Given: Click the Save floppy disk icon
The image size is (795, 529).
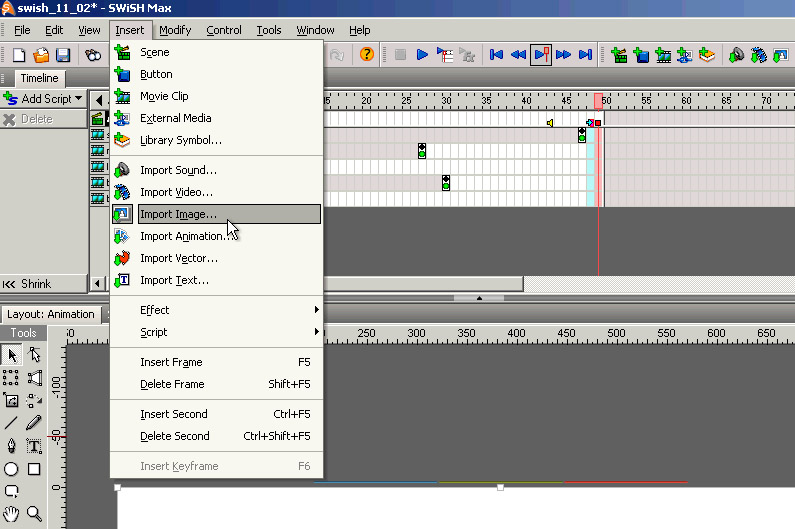Looking at the screenshot, I should pos(63,55).
